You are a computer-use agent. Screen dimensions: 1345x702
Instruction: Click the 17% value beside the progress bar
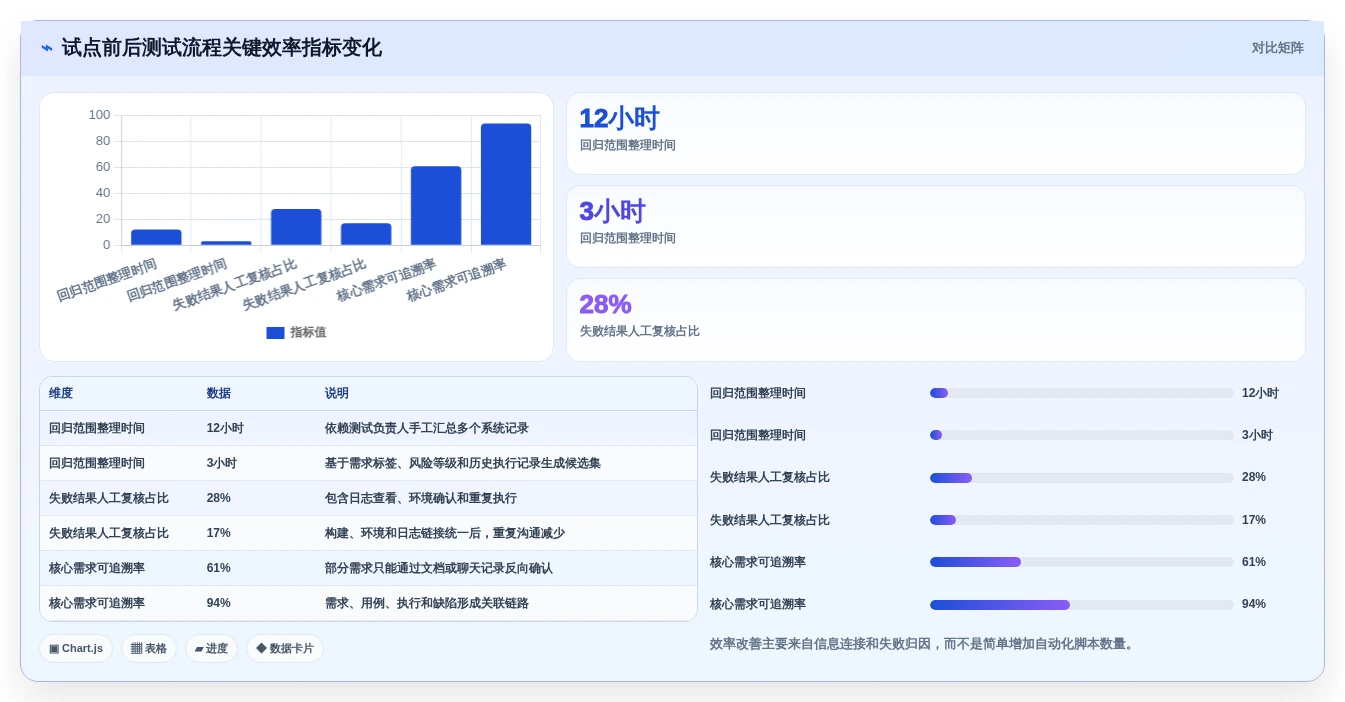tap(1254, 520)
